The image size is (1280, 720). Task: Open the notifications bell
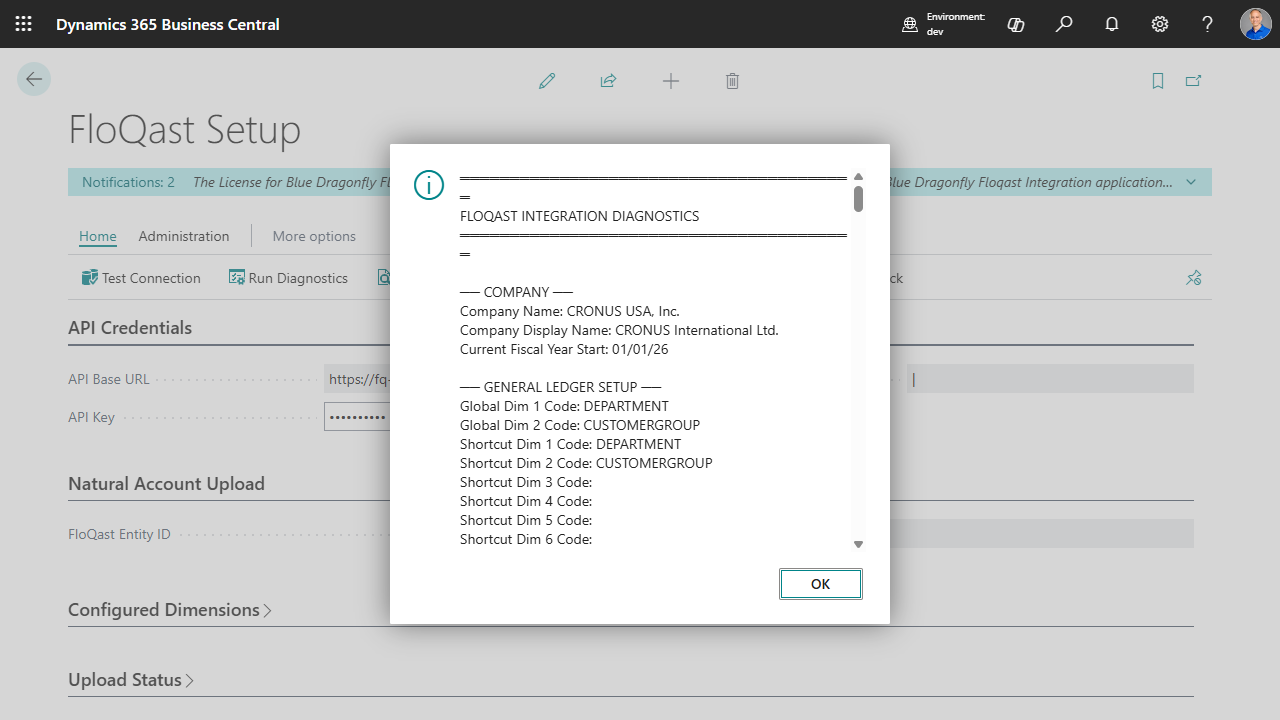pos(1112,24)
